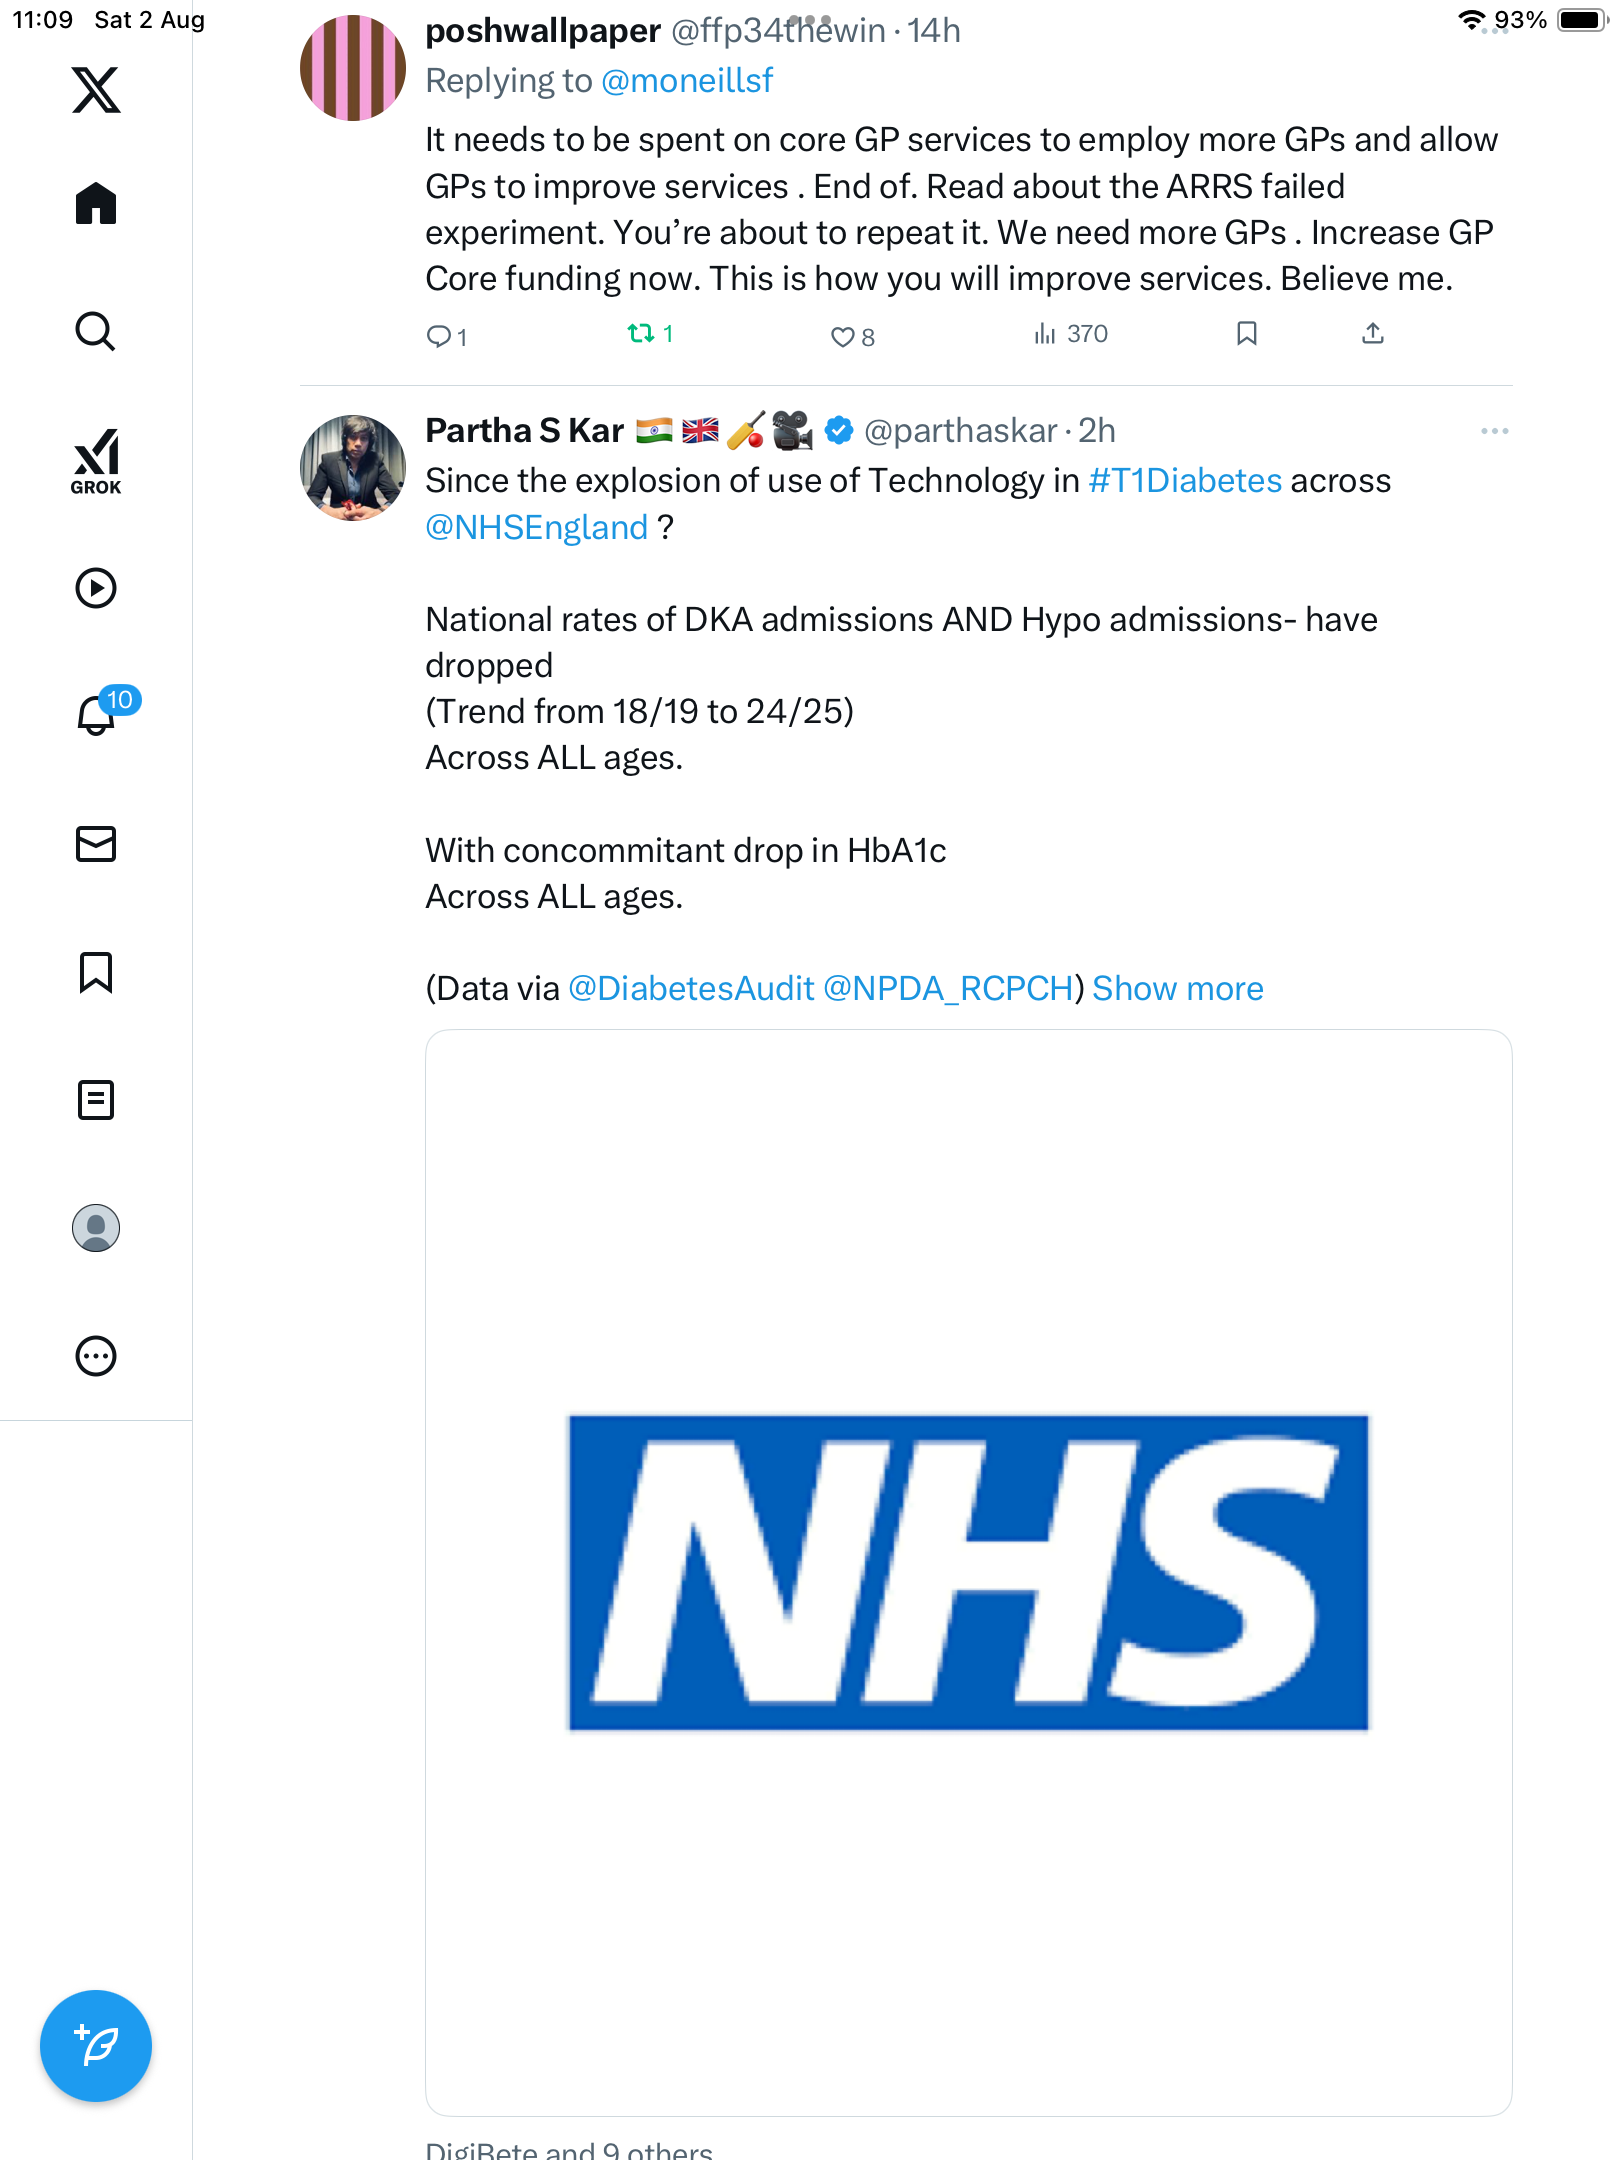
Task: Open the #T1Diabetes hashtag
Action: point(1184,481)
